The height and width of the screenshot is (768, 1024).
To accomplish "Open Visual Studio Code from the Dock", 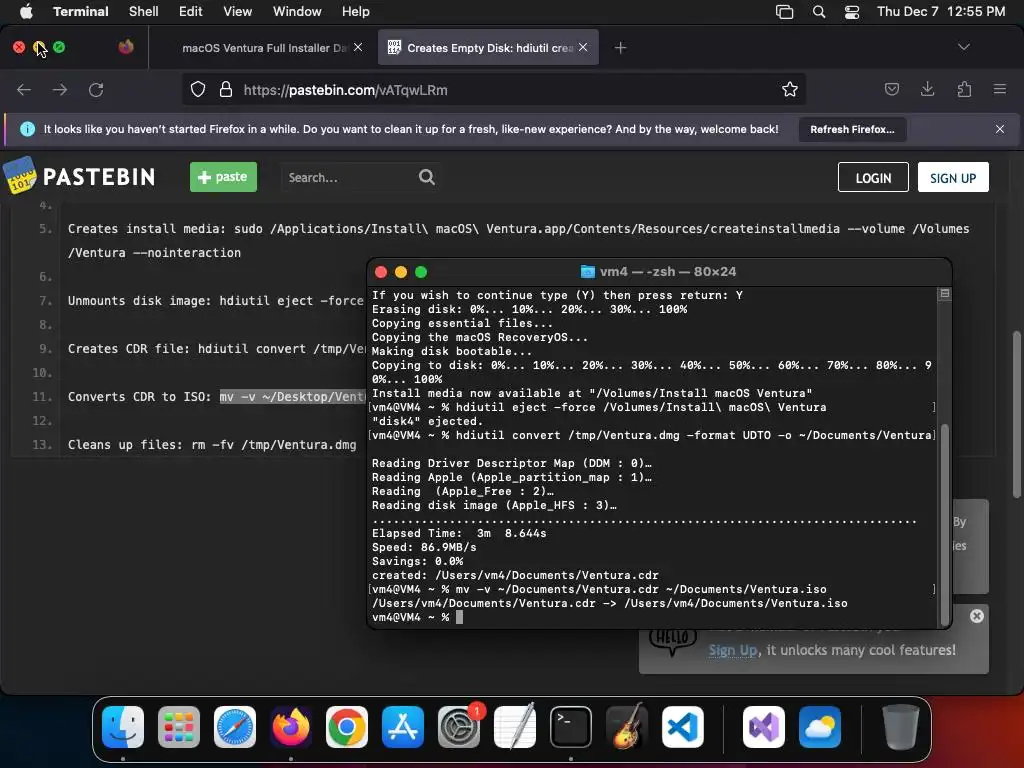I will 683,727.
